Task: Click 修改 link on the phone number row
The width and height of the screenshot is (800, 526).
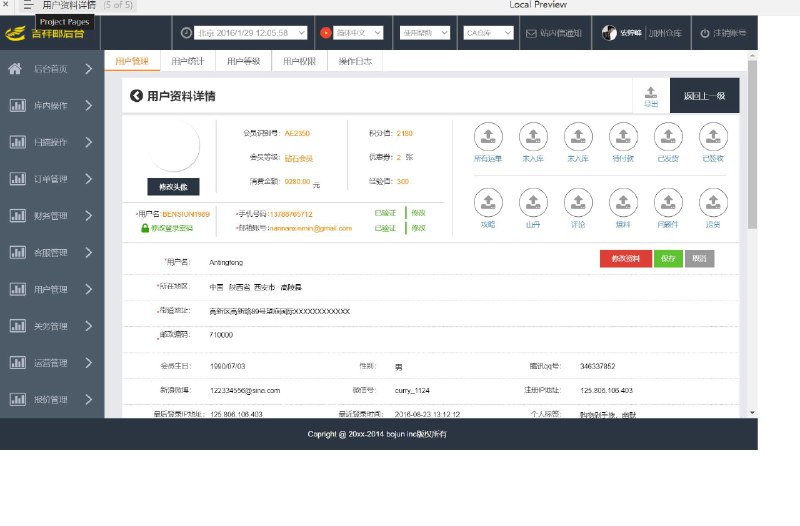Action: 418,213
